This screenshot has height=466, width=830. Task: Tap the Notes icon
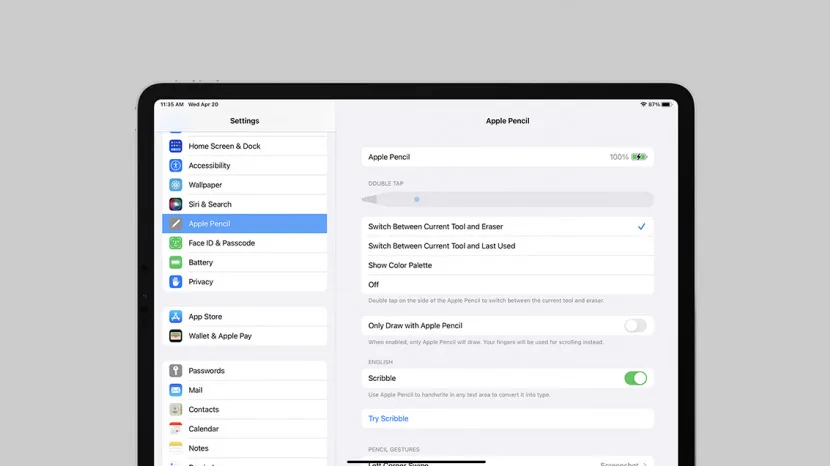pos(176,448)
